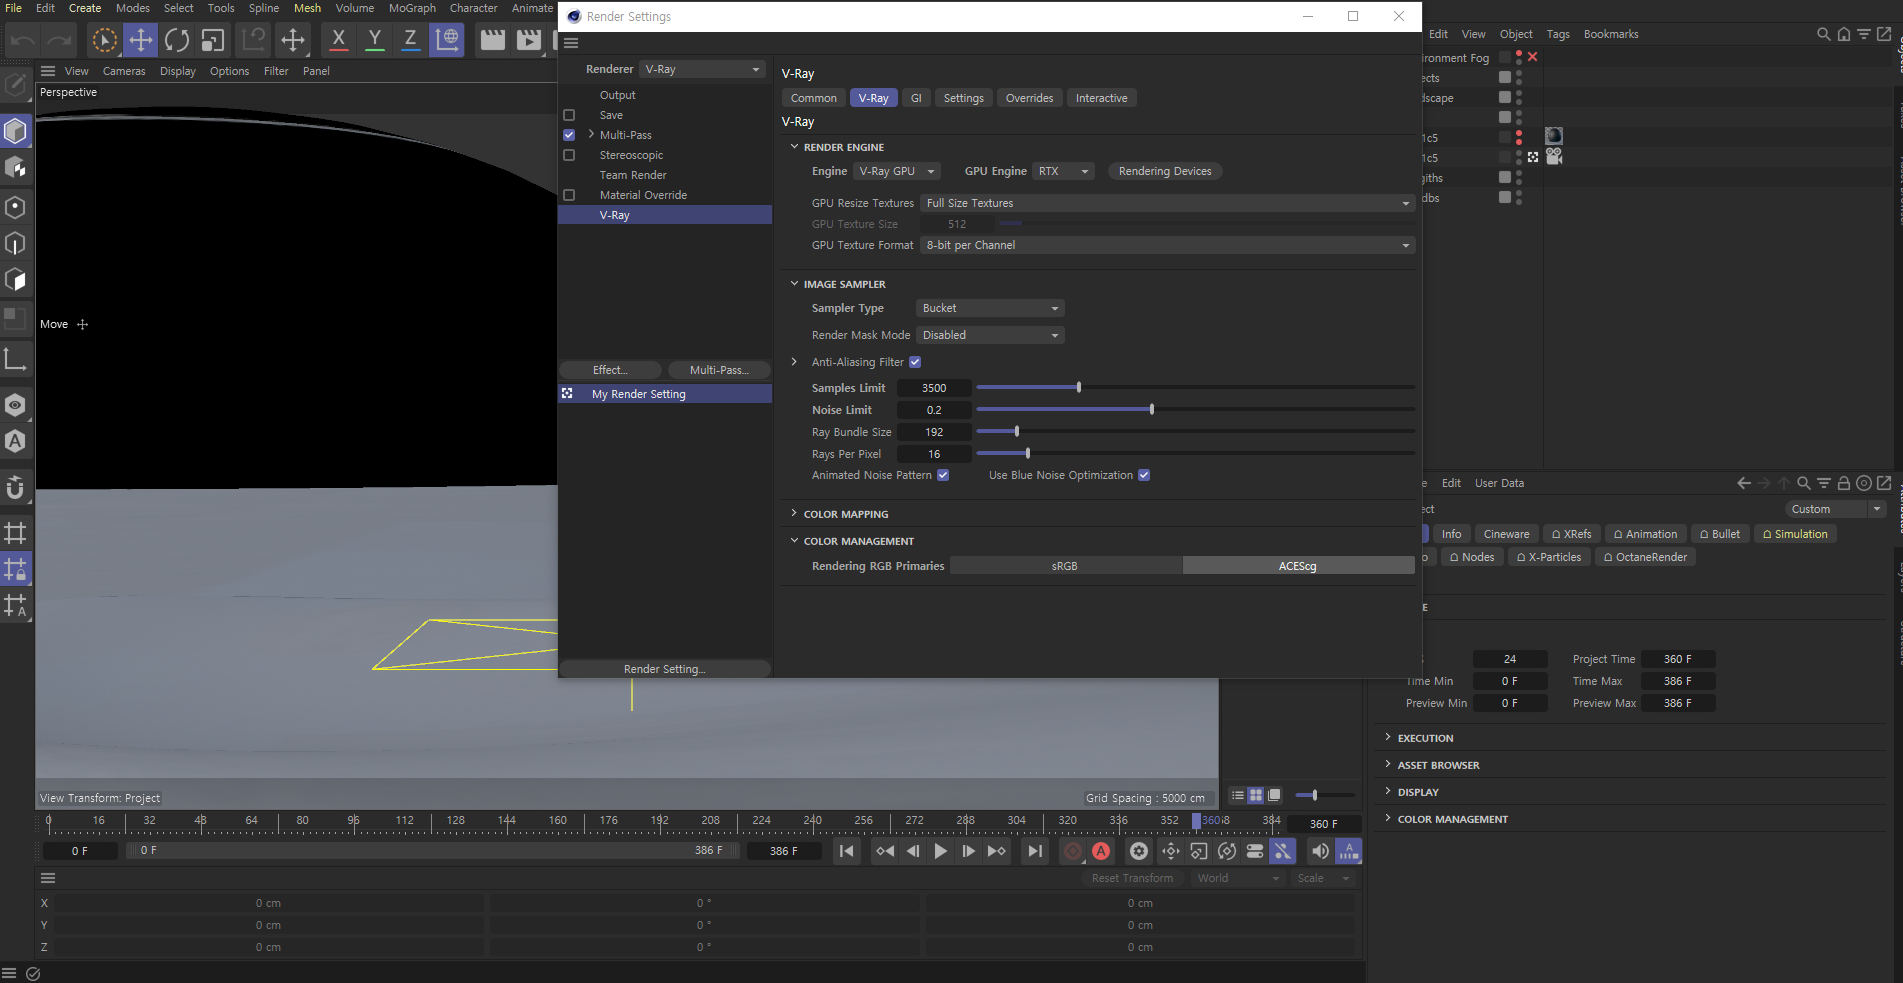Open search in the Object Manager
The image size is (1903, 983).
[x=1823, y=34]
